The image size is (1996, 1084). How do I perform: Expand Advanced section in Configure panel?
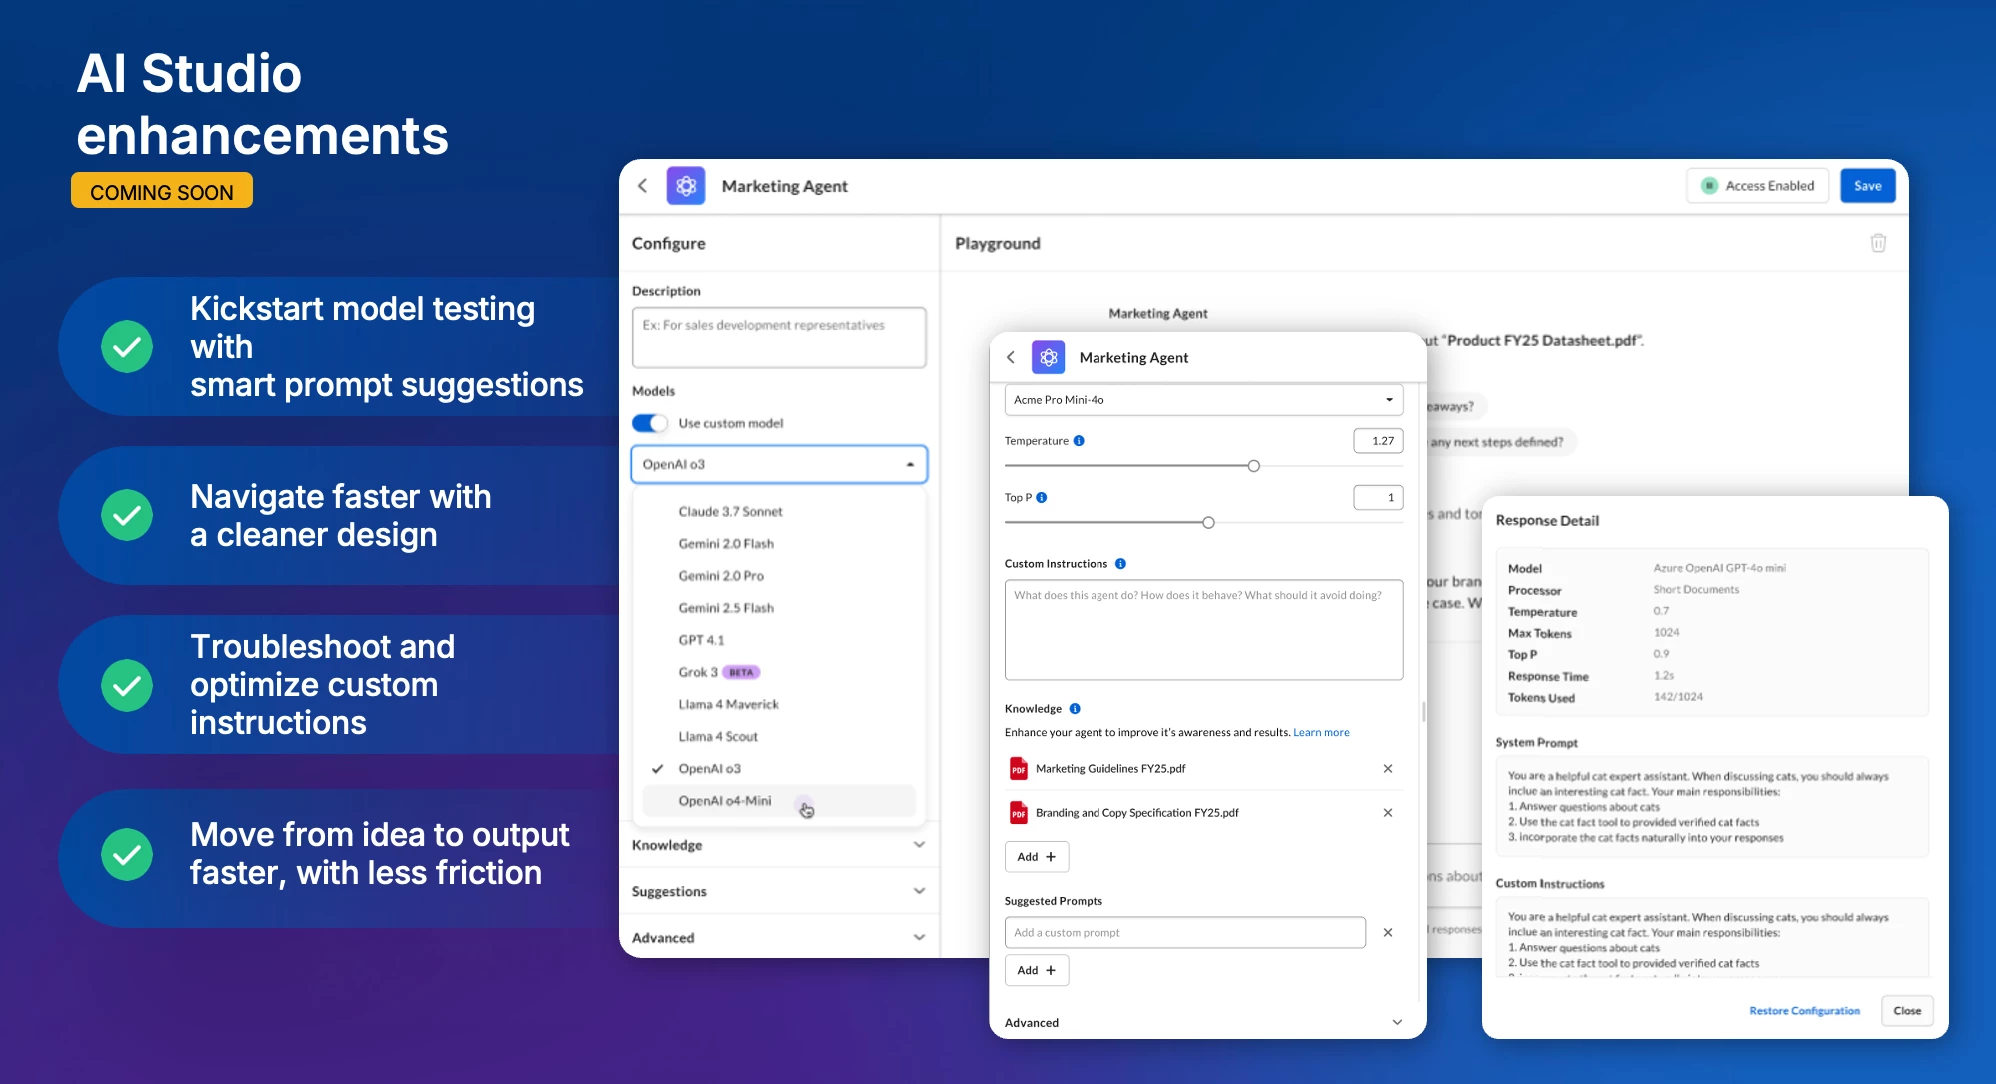[x=778, y=938]
